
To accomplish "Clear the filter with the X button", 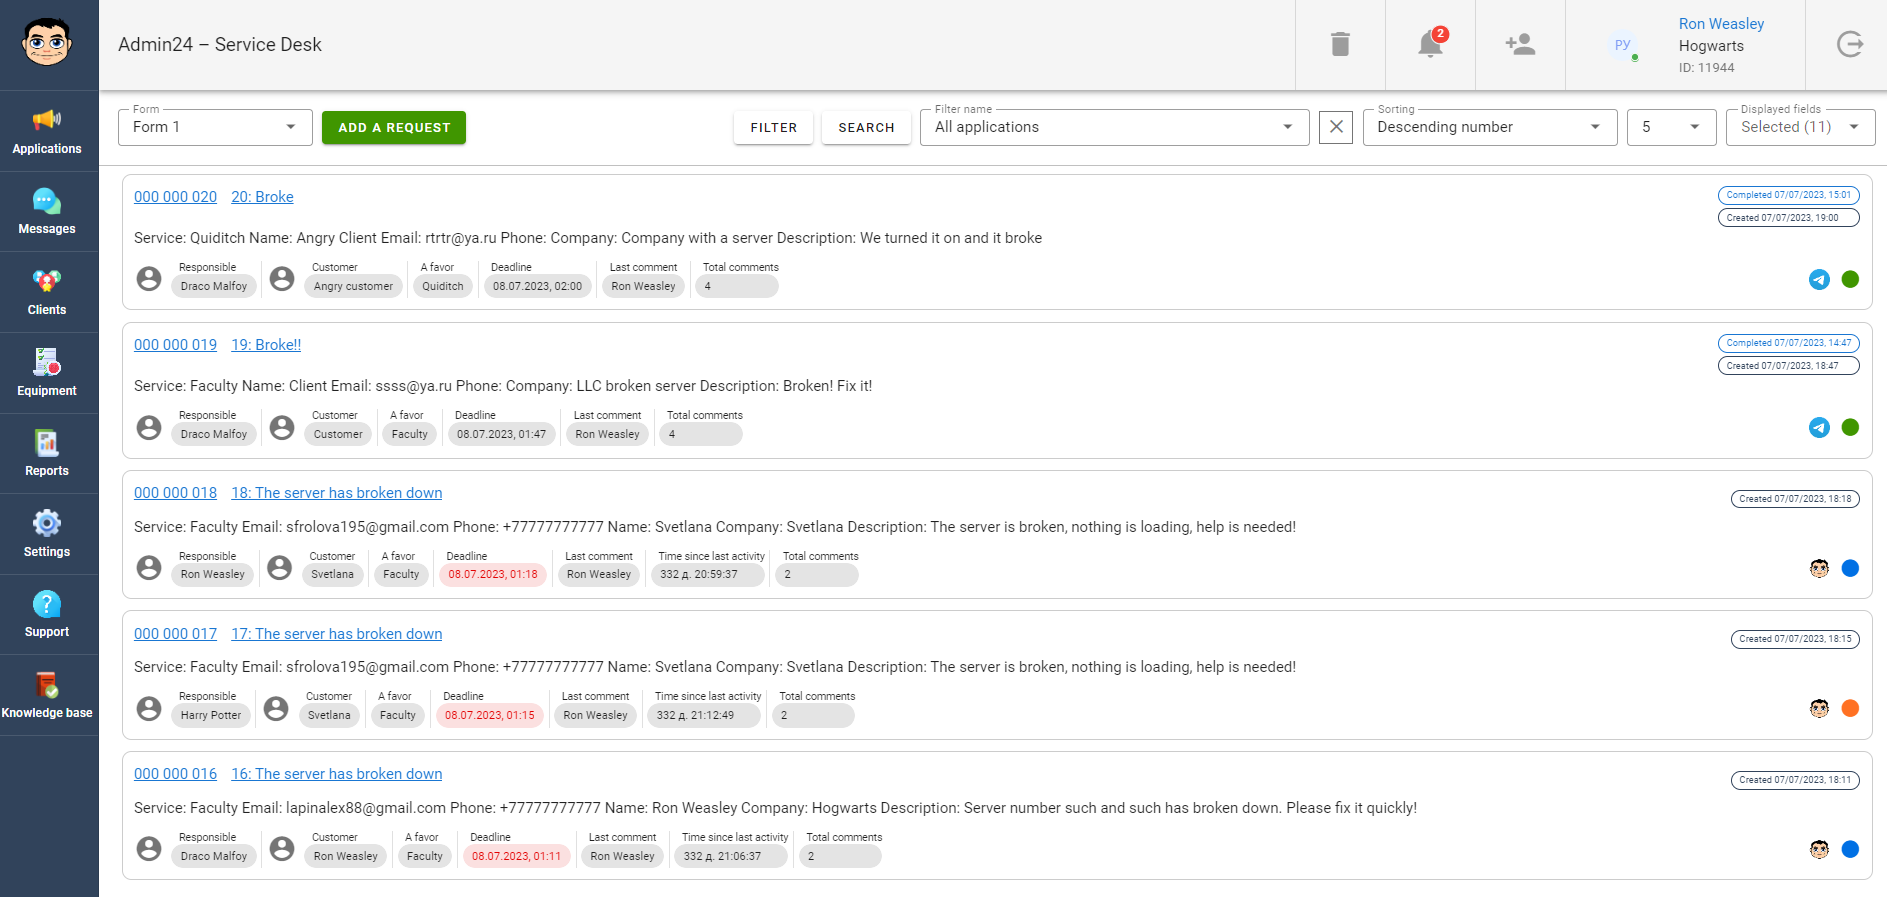I will pos(1336,127).
